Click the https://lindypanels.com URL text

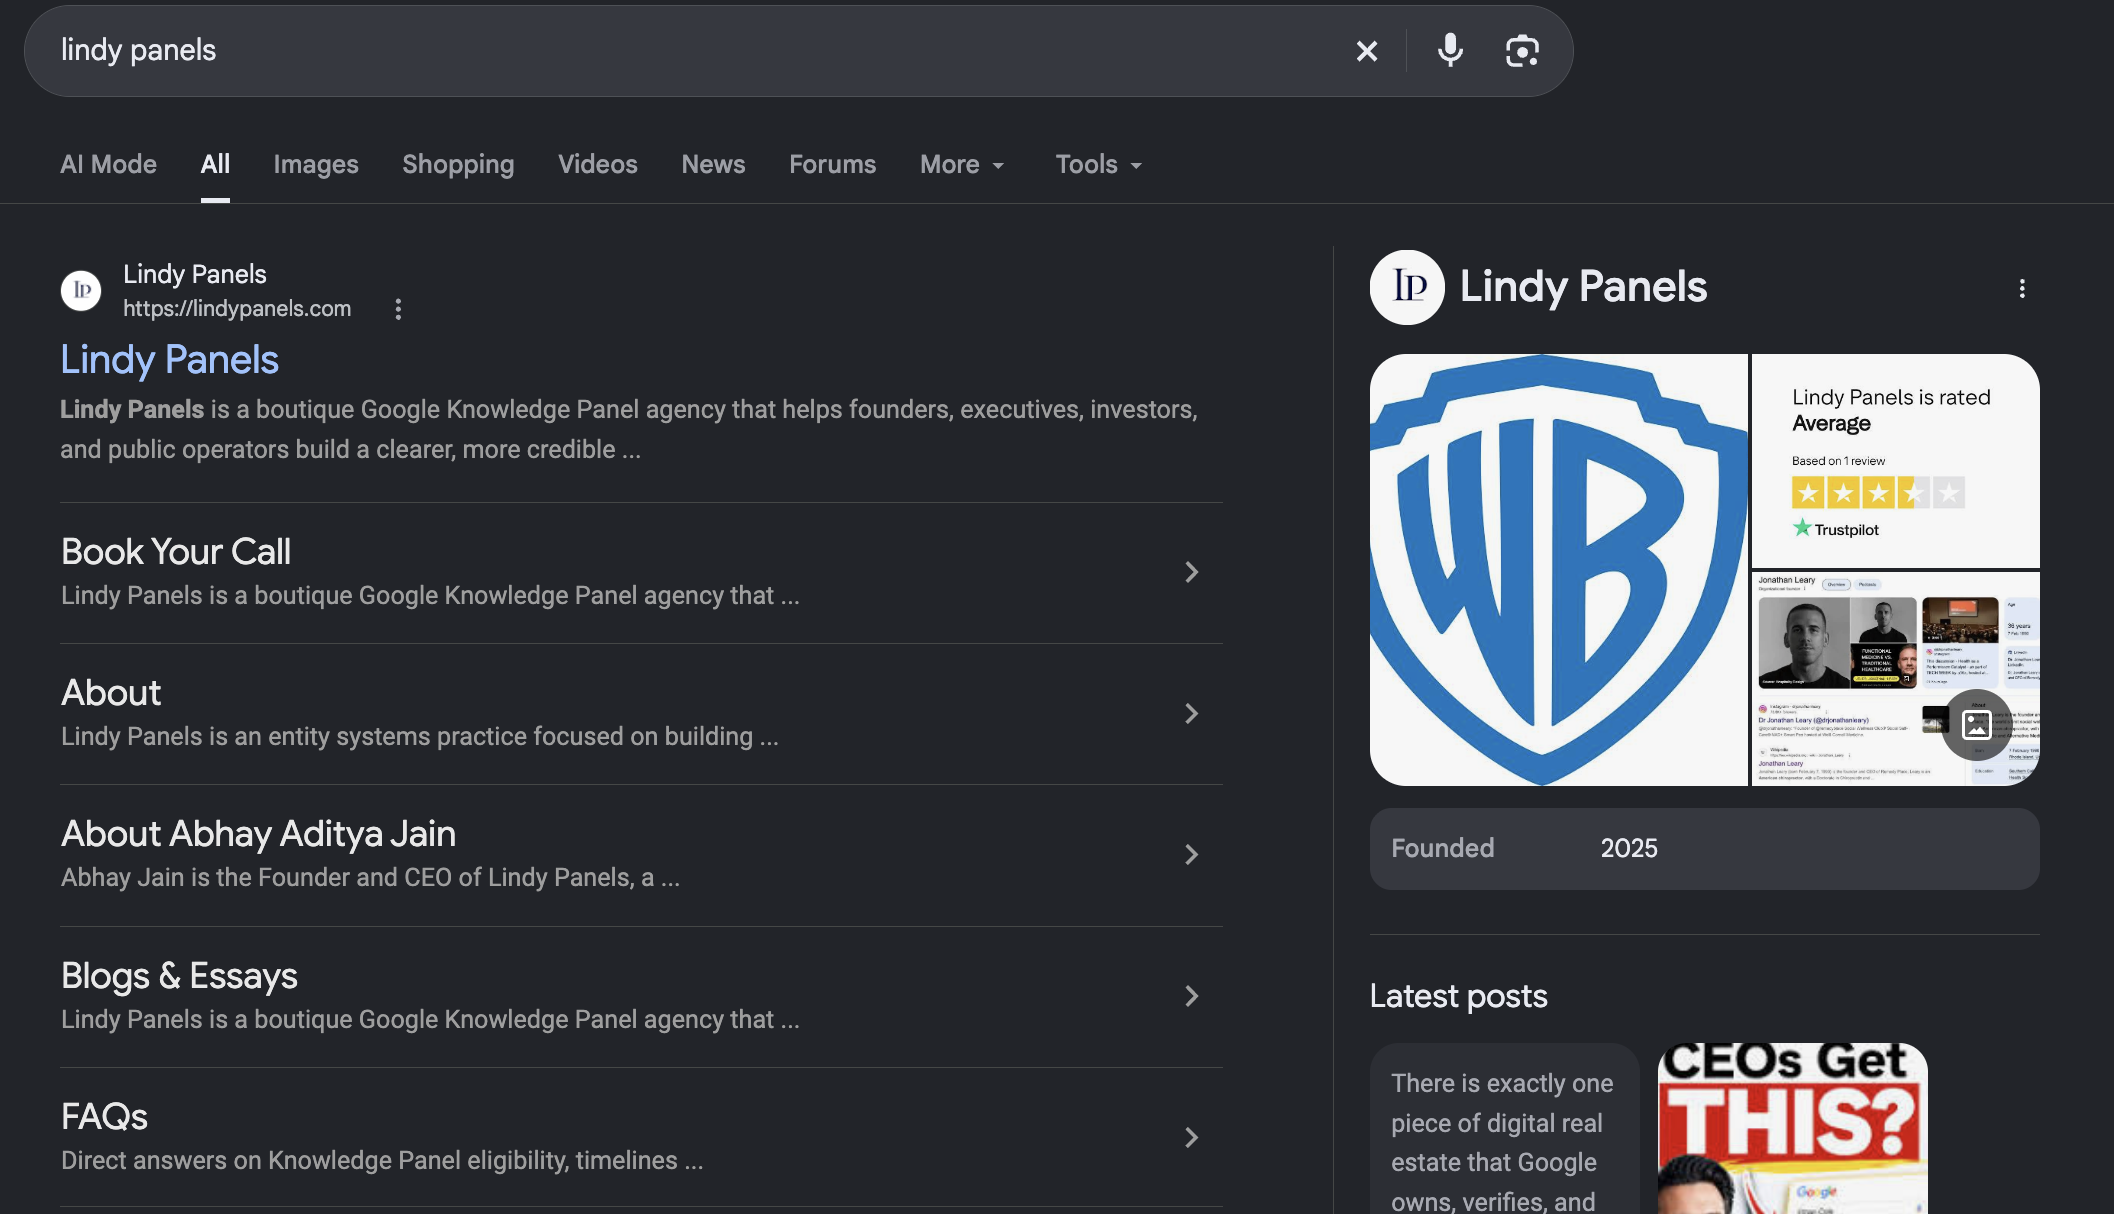click(237, 309)
